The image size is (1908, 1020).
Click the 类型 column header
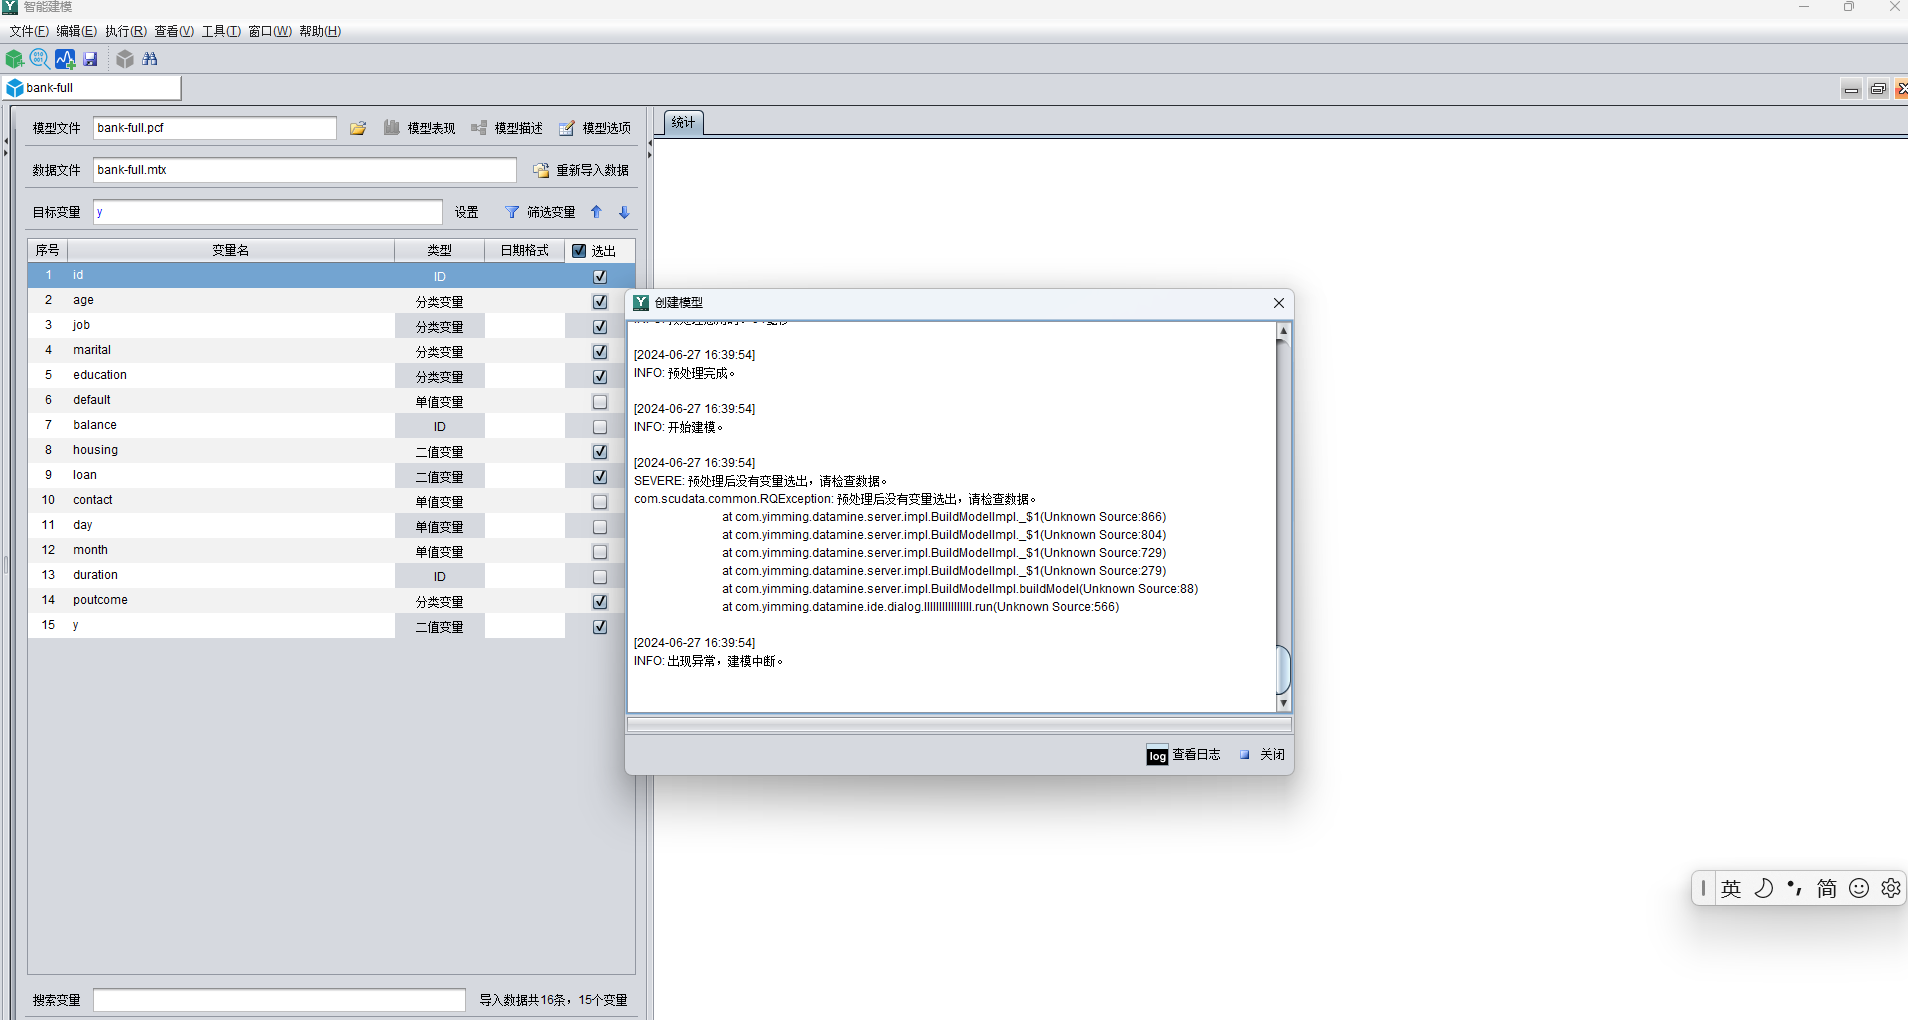[440, 251]
